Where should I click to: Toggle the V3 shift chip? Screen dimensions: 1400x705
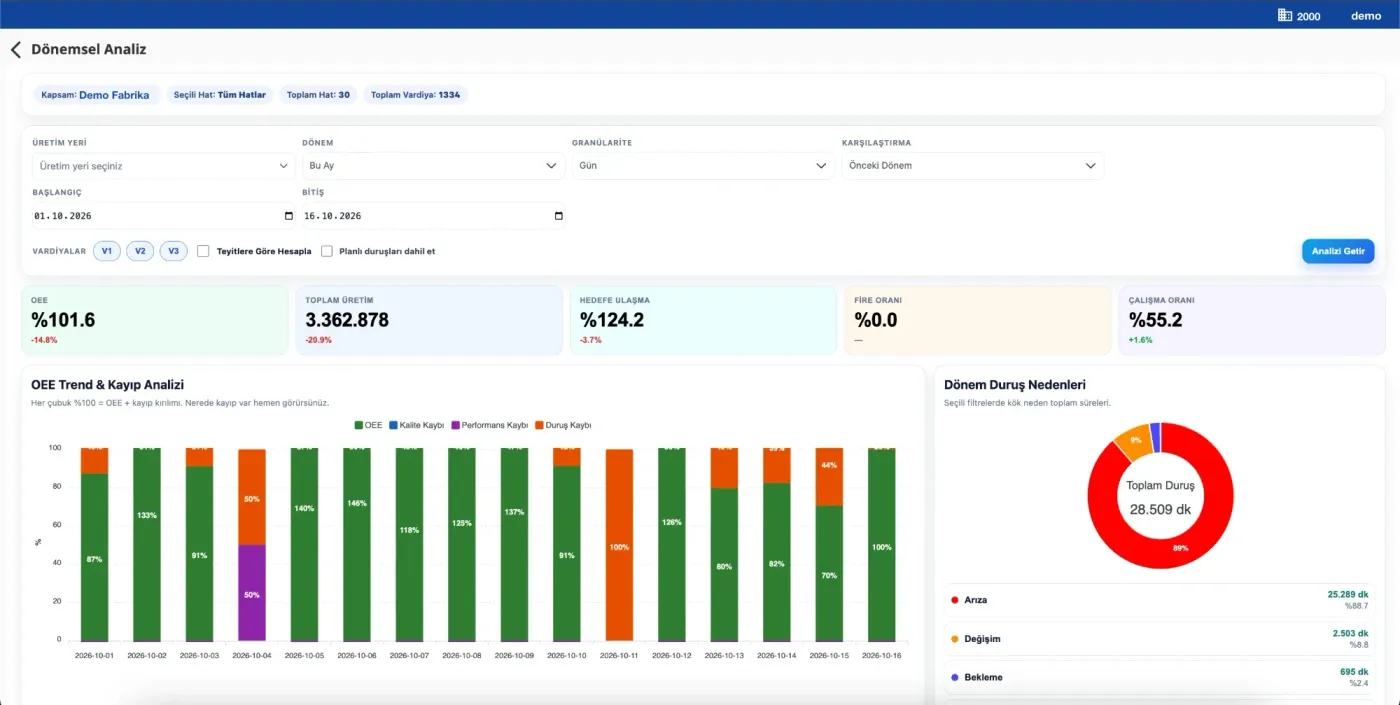tap(173, 251)
